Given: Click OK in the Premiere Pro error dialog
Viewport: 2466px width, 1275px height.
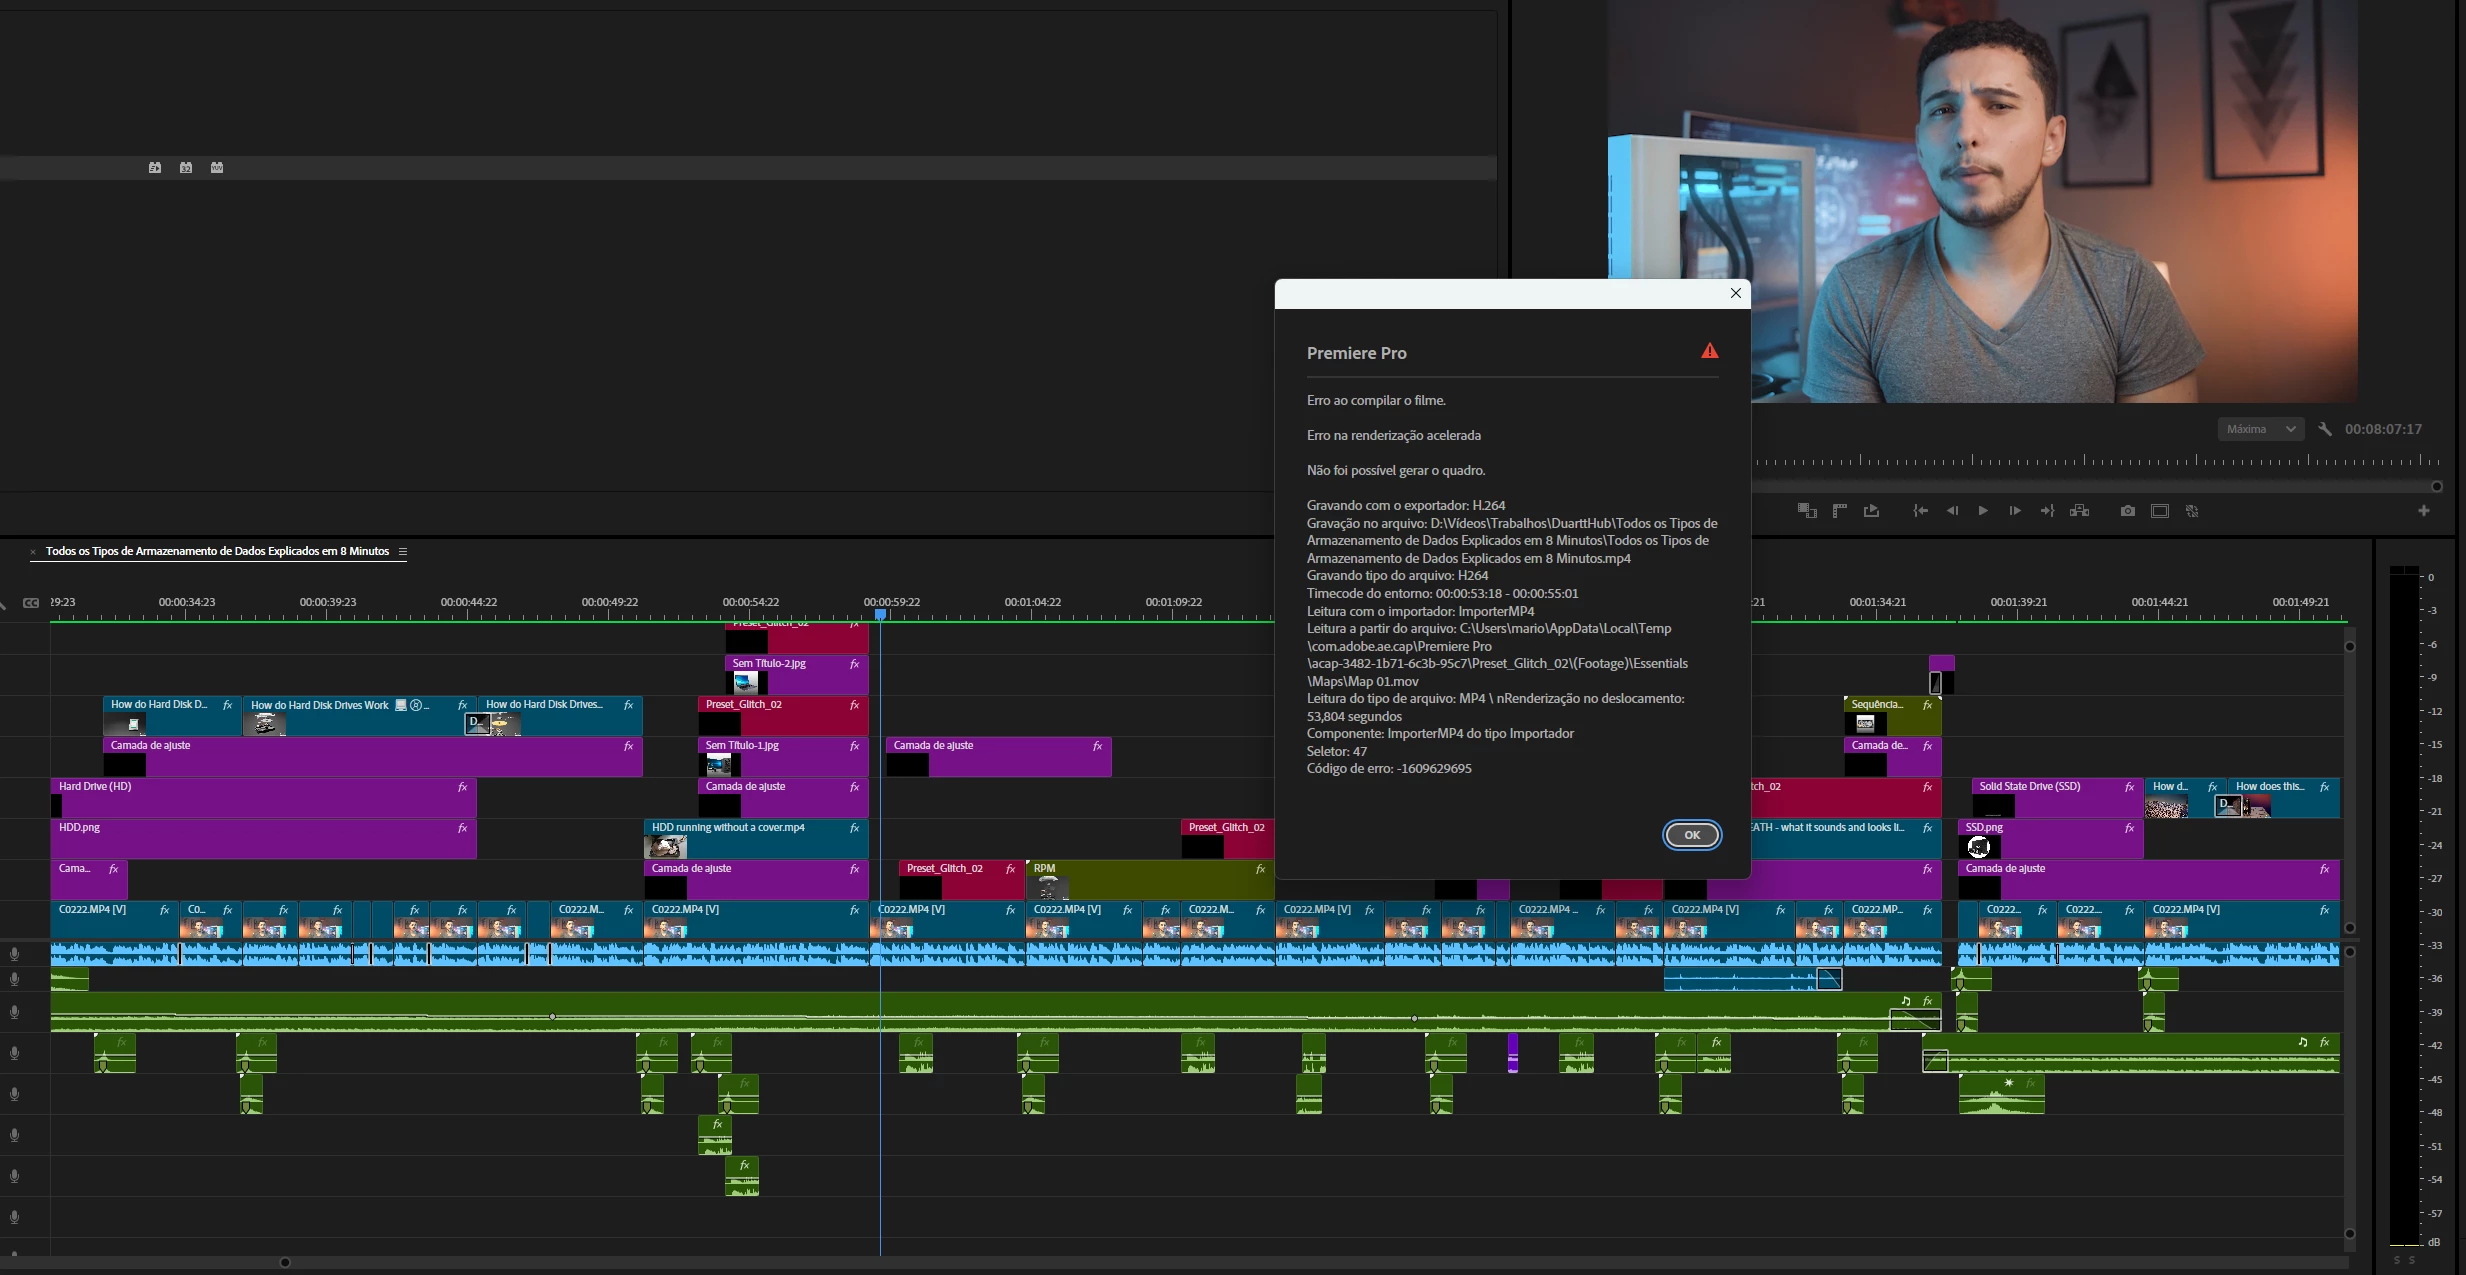Looking at the screenshot, I should 1691,835.
